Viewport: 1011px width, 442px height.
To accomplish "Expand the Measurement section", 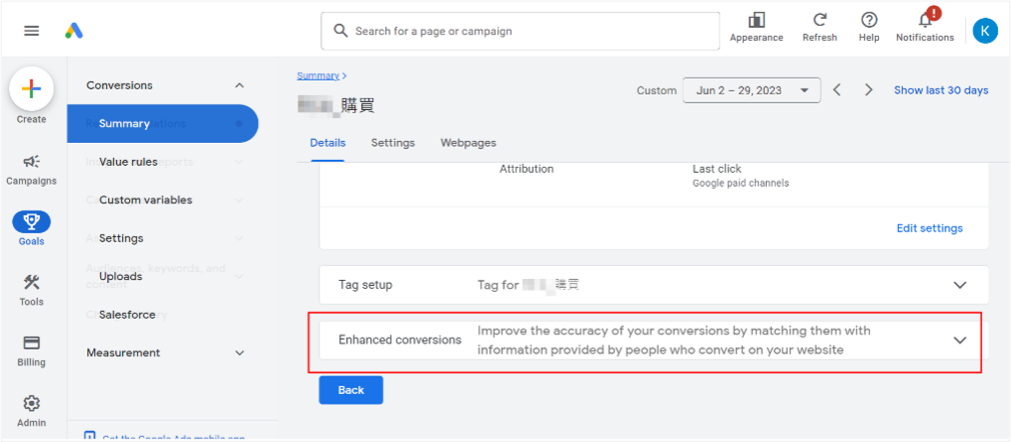I will pos(239,352).
